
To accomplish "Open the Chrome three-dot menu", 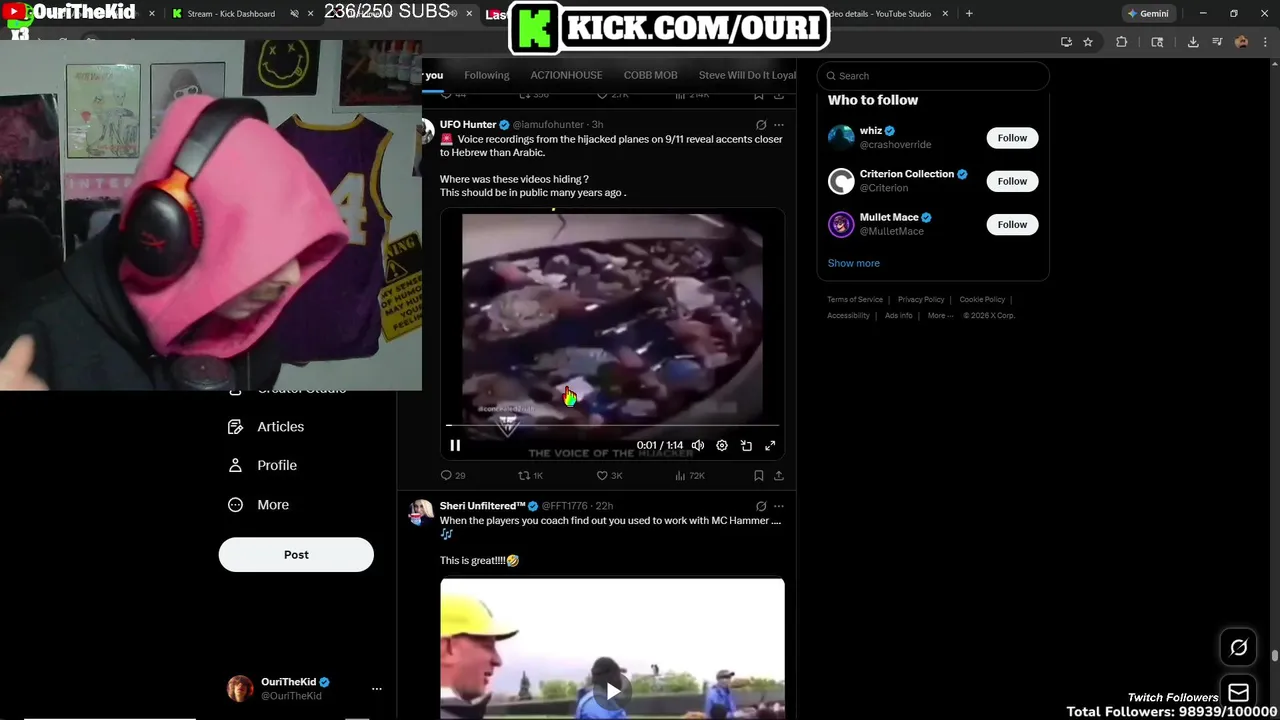I will click(1264, 42).
